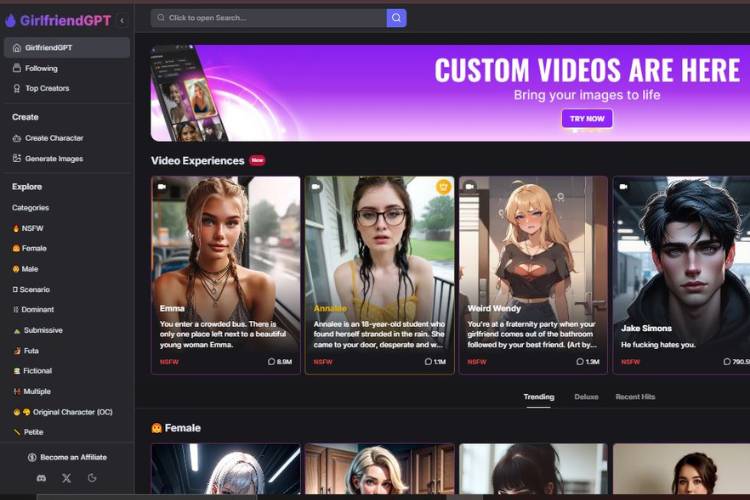The image size is (750, 500).
Task: Select the Dominant category
Action: pos(33,310)
